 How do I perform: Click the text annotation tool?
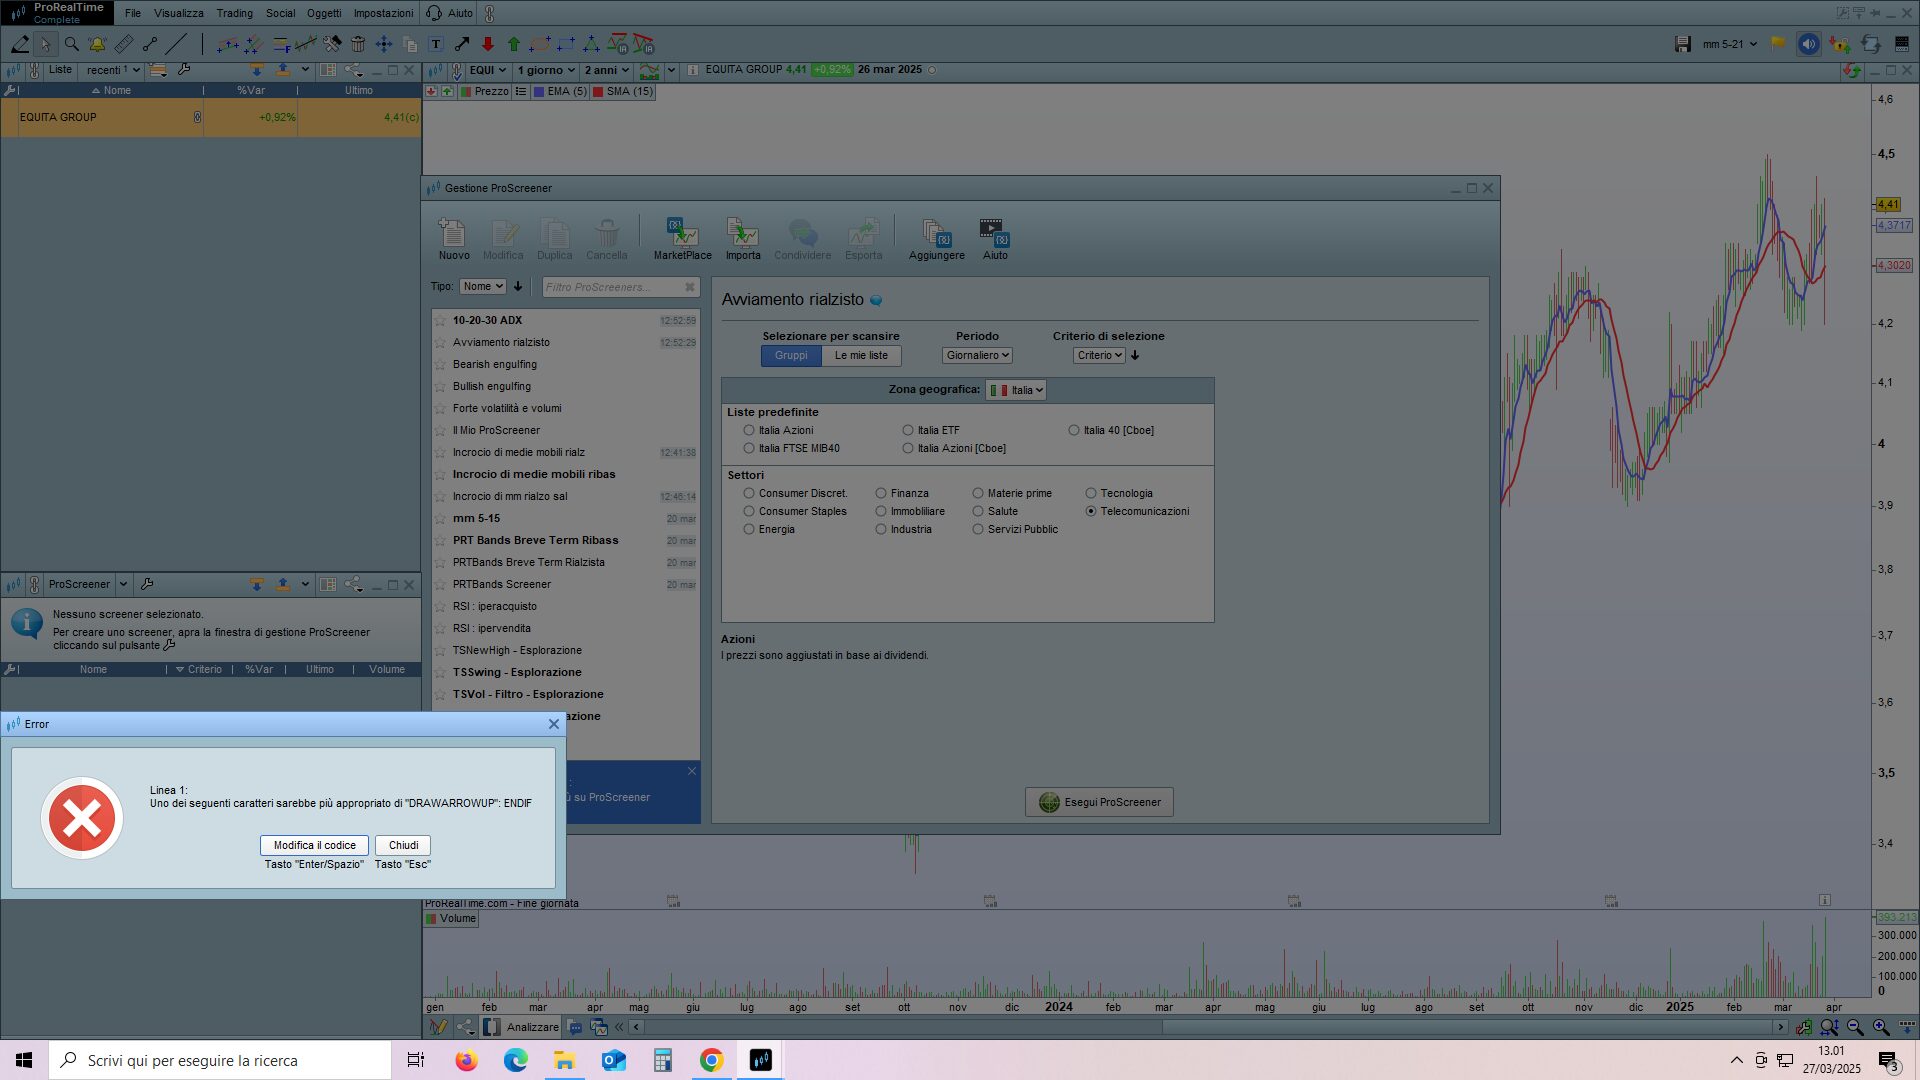(436, 44)
